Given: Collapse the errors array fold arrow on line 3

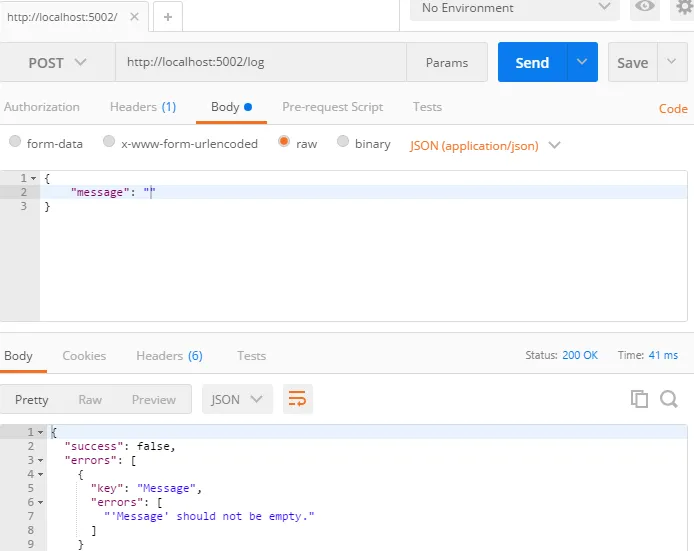Looking at the screenshot, I should coord(39,460).
